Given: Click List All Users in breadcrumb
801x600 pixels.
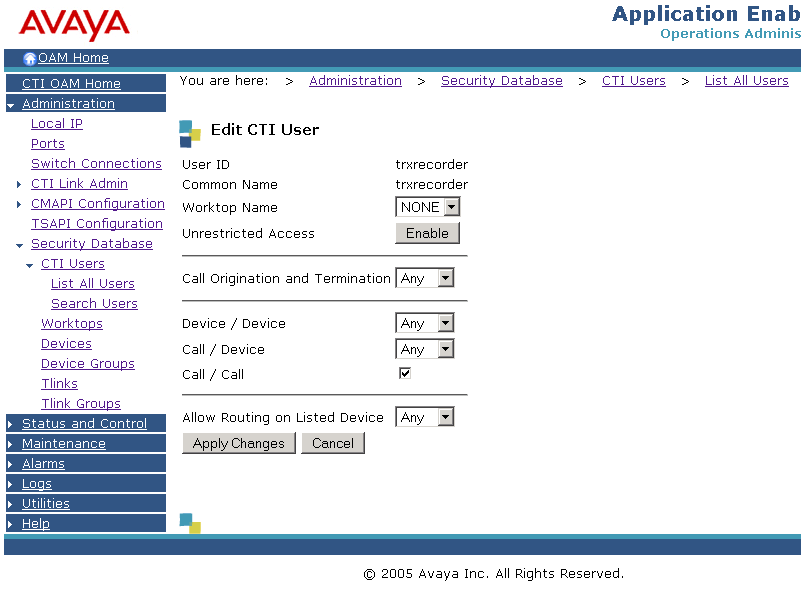Looking at the screenshot, I should pyautogui.click(x=746, y=81).
